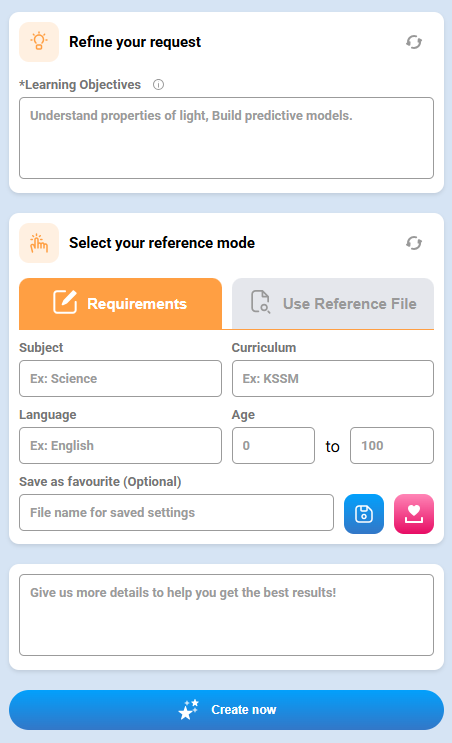Click into the Language field
452x743 pixels.
120,445
